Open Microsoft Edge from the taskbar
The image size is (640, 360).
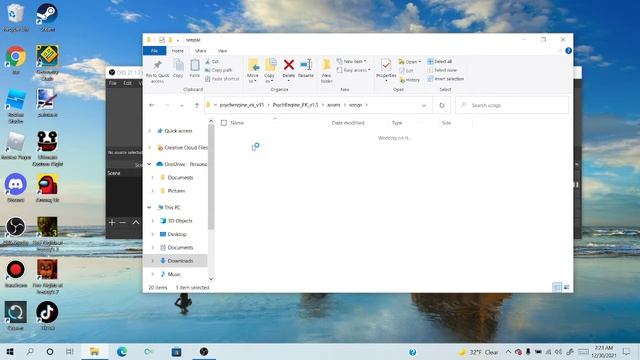click(122, 352)
